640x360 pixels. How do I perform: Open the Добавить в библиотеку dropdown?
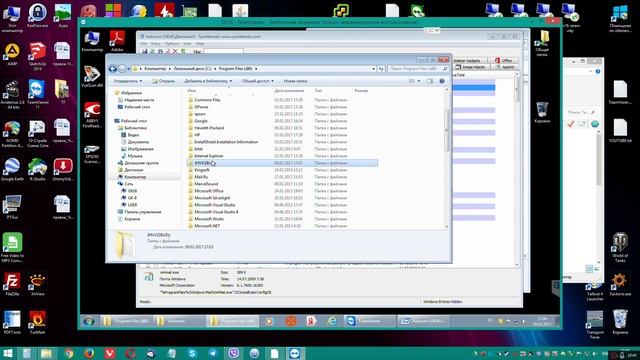coord(208,81)
